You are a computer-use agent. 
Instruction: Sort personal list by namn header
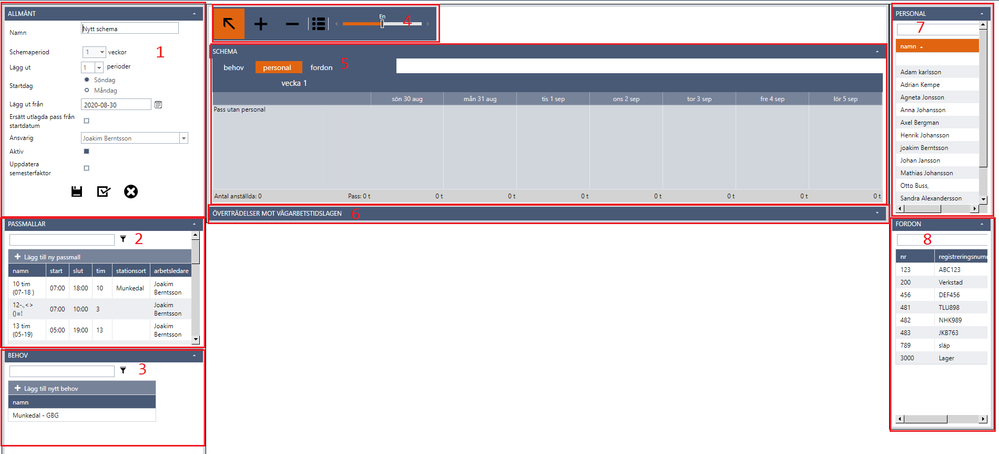click(937, 46)
